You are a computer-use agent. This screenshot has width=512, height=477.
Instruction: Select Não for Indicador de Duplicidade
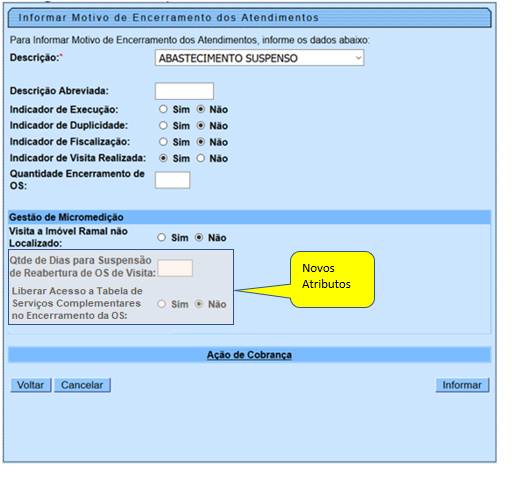[201, 126]
